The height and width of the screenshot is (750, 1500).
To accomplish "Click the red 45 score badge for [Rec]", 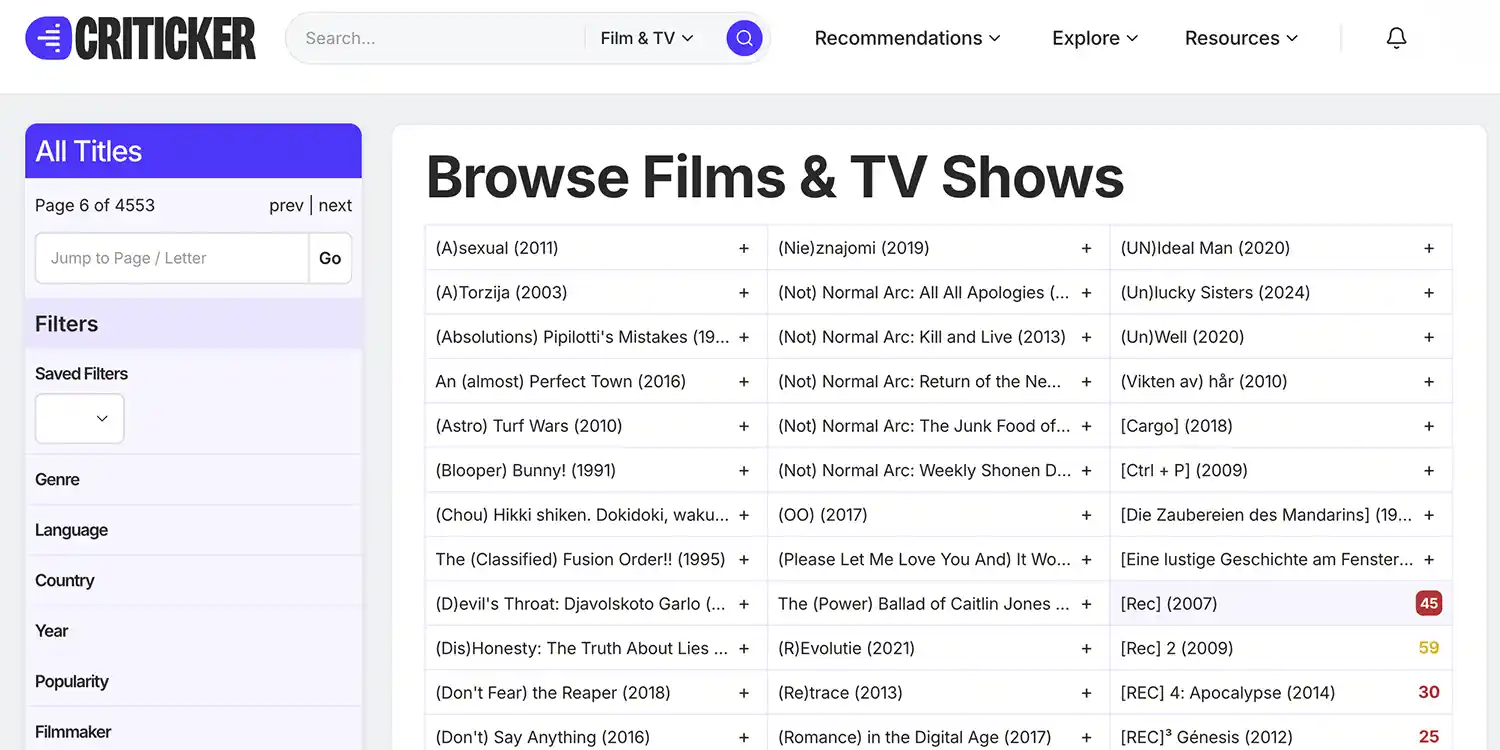I will click(x=1429, y=604).
